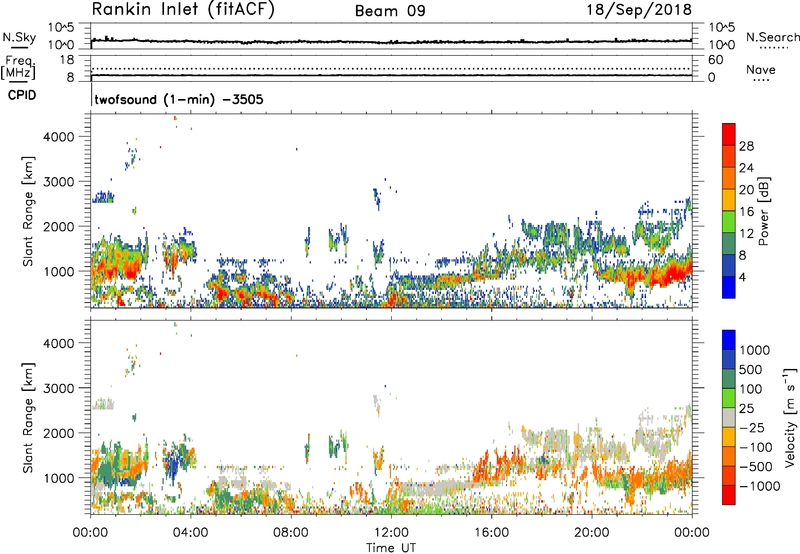
Task: Click the '4000' tick of the velocity panel
Action: 58,343
